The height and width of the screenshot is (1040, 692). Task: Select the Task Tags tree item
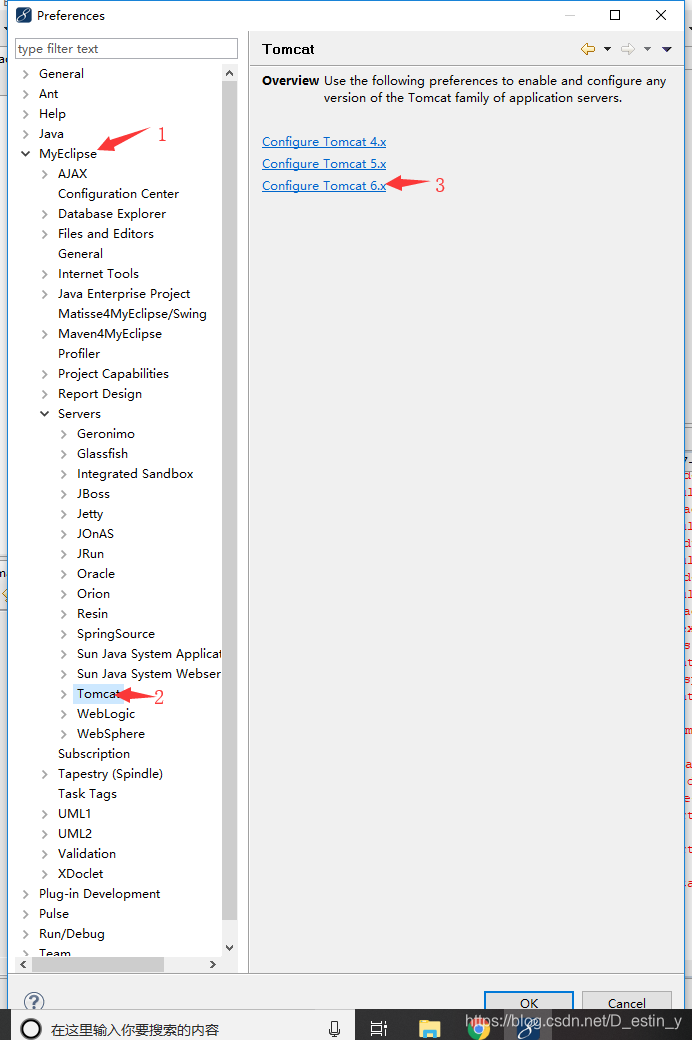(87, 793)
